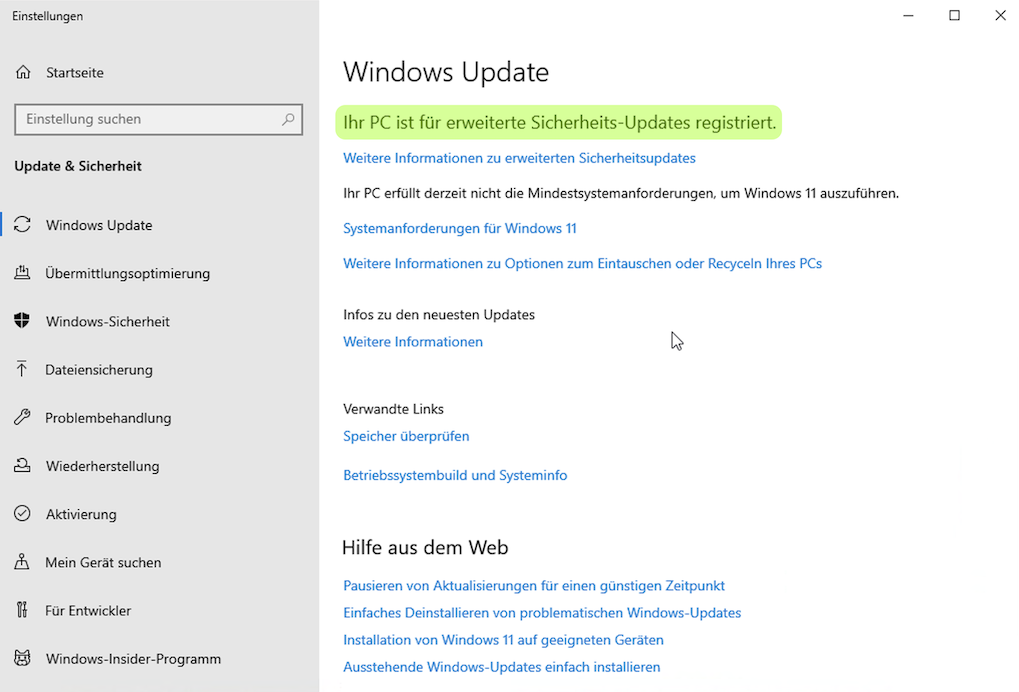Select the Aktivierung checkmark icon
Viewport: 1019px width, 692px height.
22,514
